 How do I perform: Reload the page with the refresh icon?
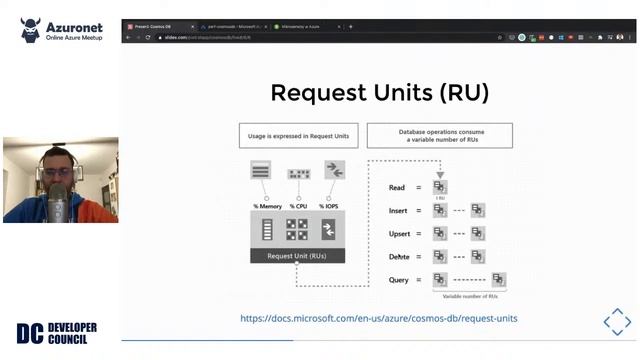pyautogui.click(x=148, y=37)
